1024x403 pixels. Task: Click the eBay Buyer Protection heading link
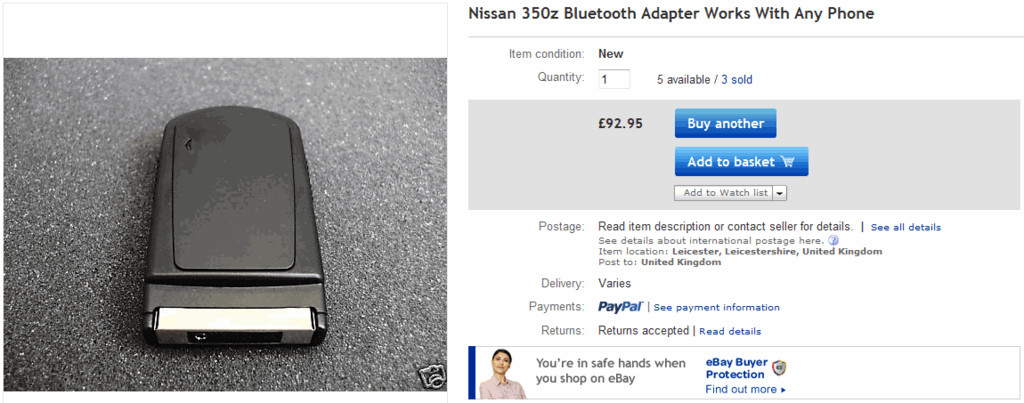point(736,368)
